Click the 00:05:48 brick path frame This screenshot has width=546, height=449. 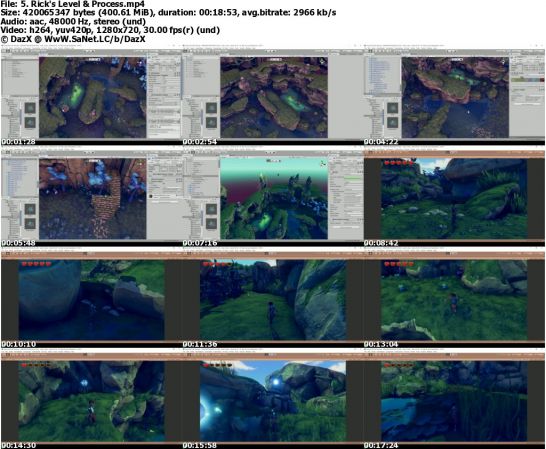pyautogui.click(x=91, y=196)
